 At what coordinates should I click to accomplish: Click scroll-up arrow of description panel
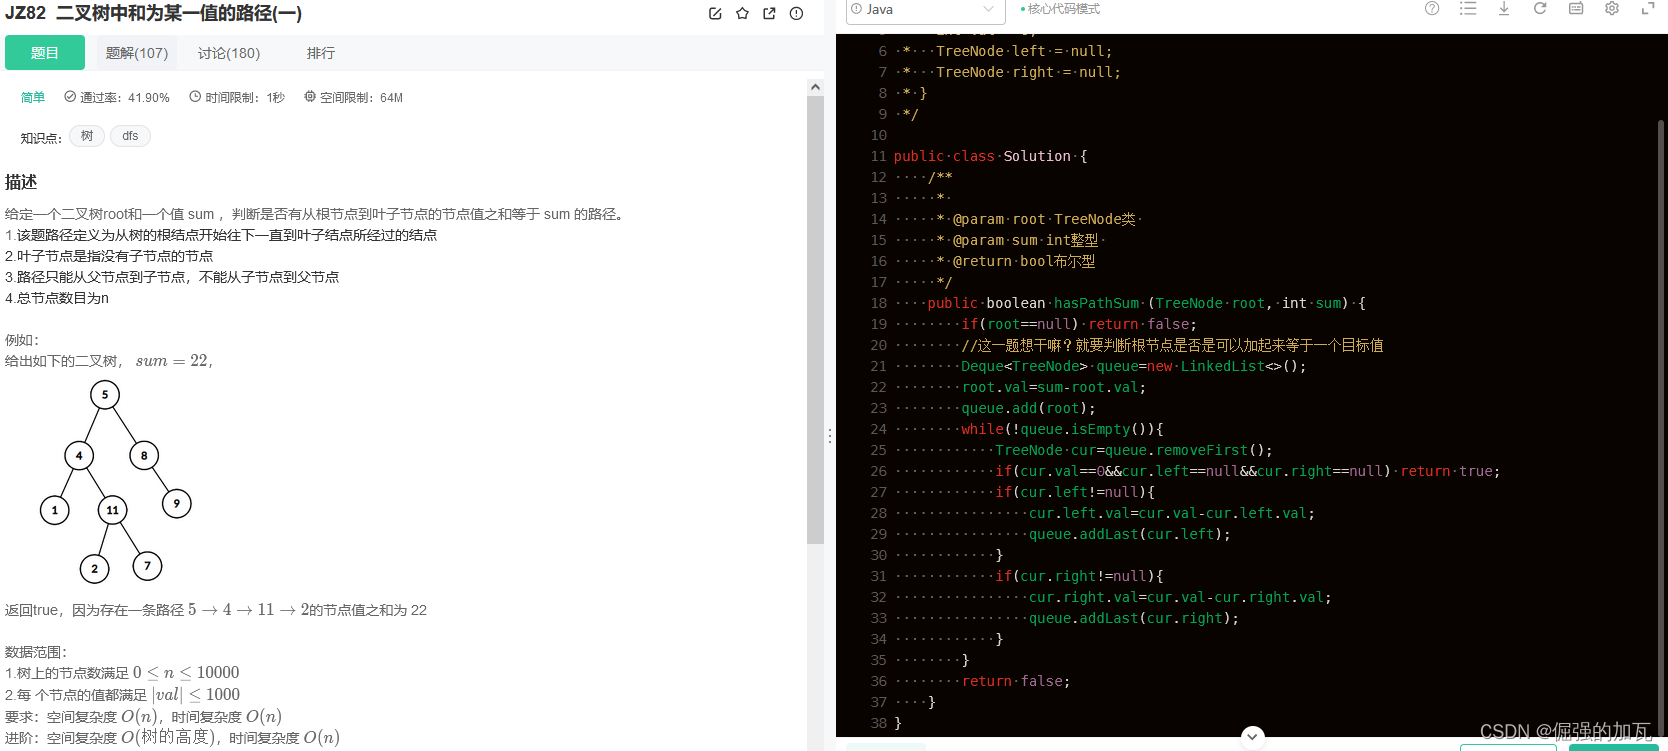coord(816,87)
